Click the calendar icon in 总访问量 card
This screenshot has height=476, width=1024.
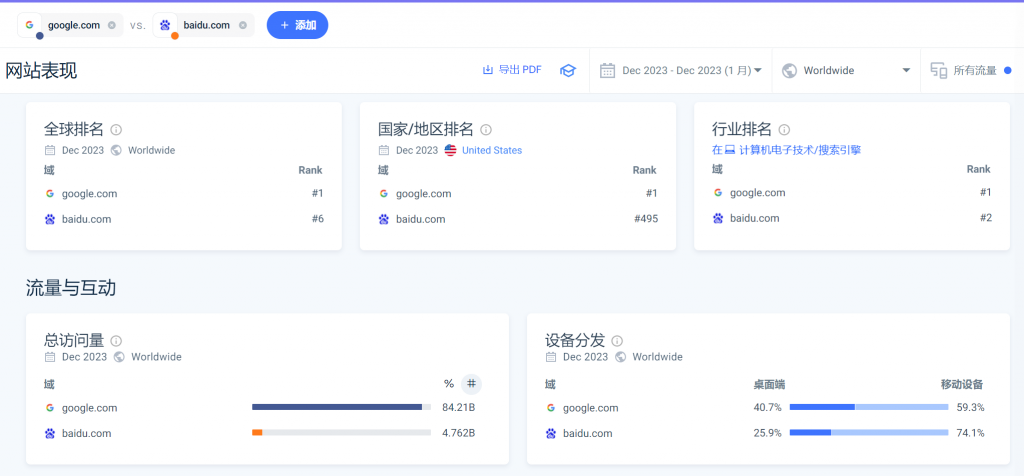click(50, 357)
